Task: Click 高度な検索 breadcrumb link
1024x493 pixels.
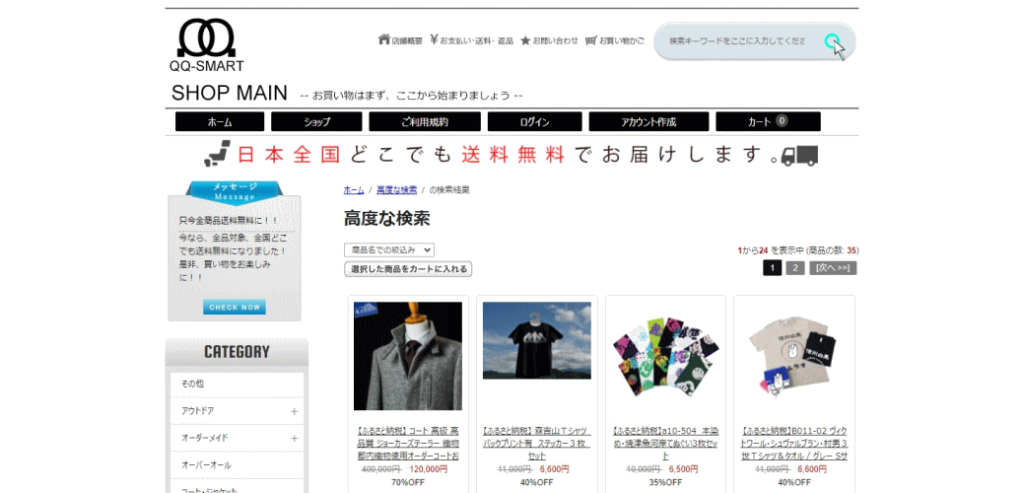Action: click(396, 190)
